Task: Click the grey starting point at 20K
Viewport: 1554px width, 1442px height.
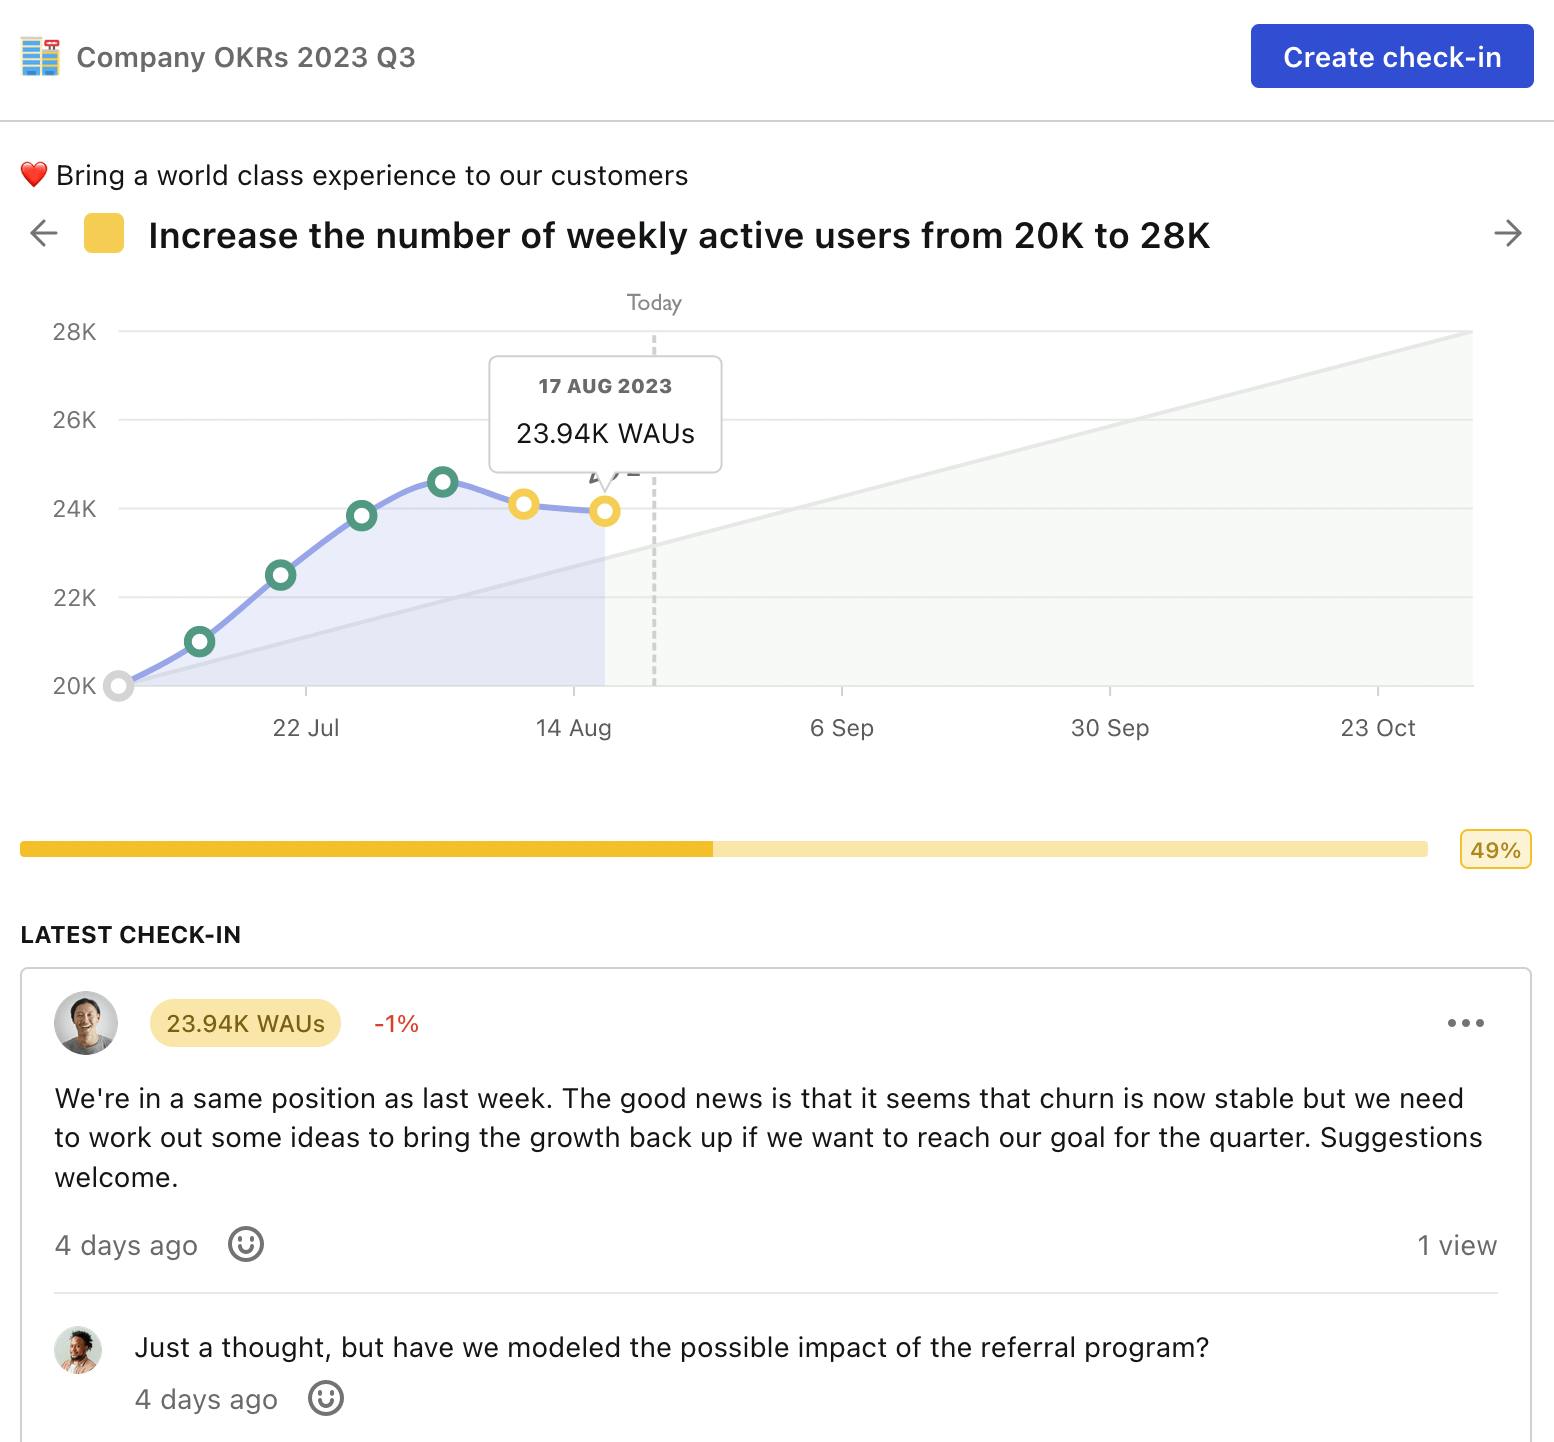Action: [x=119, y=686]
